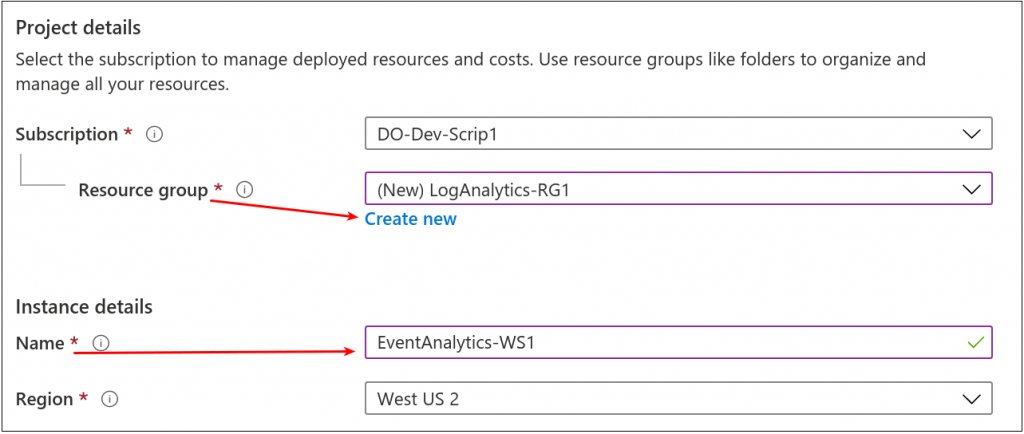Click the subscription description paragraph text
This screenshot has width=1024, height=434.
pos(470,72)
